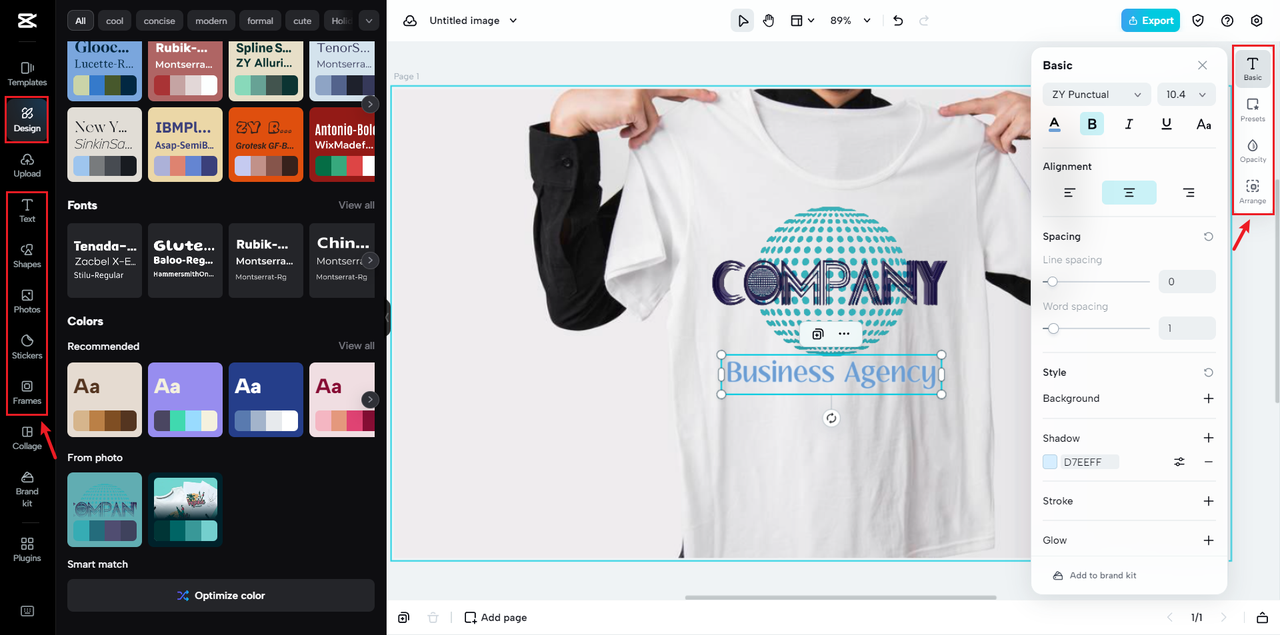Viewport: 1280px width, 635px height.
Task: Change the text letter case Aa
Action: pos(1204,124)
